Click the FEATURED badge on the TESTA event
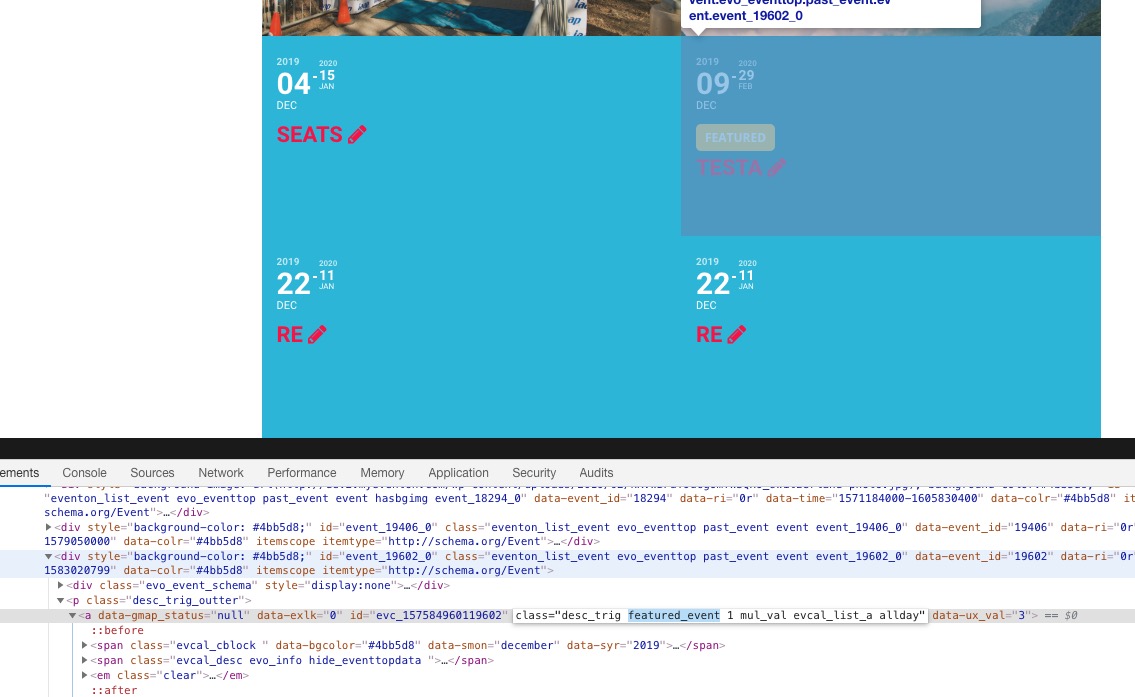 [x=735, y=138]
